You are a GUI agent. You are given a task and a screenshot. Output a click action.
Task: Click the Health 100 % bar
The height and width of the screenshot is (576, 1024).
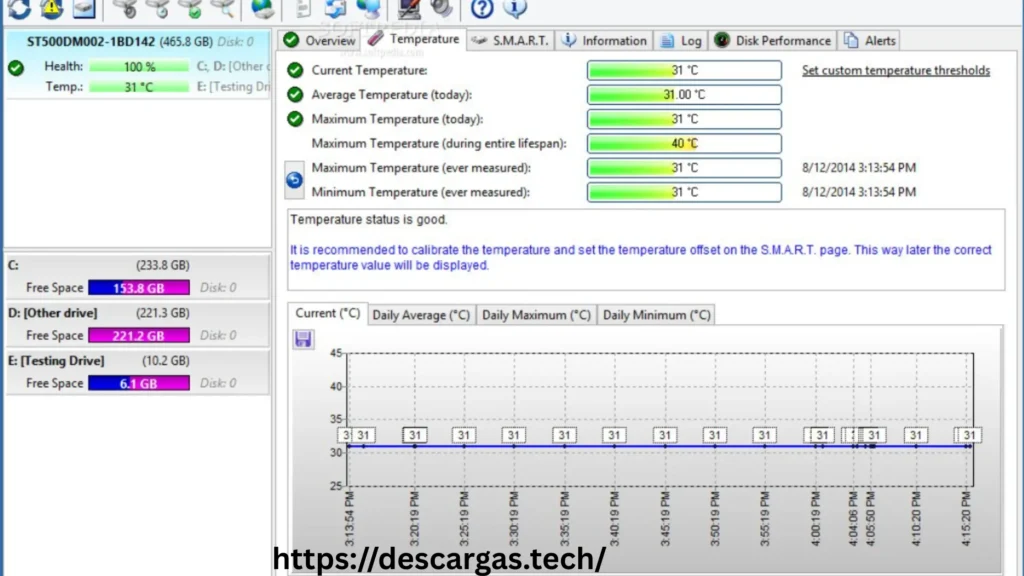139,67
